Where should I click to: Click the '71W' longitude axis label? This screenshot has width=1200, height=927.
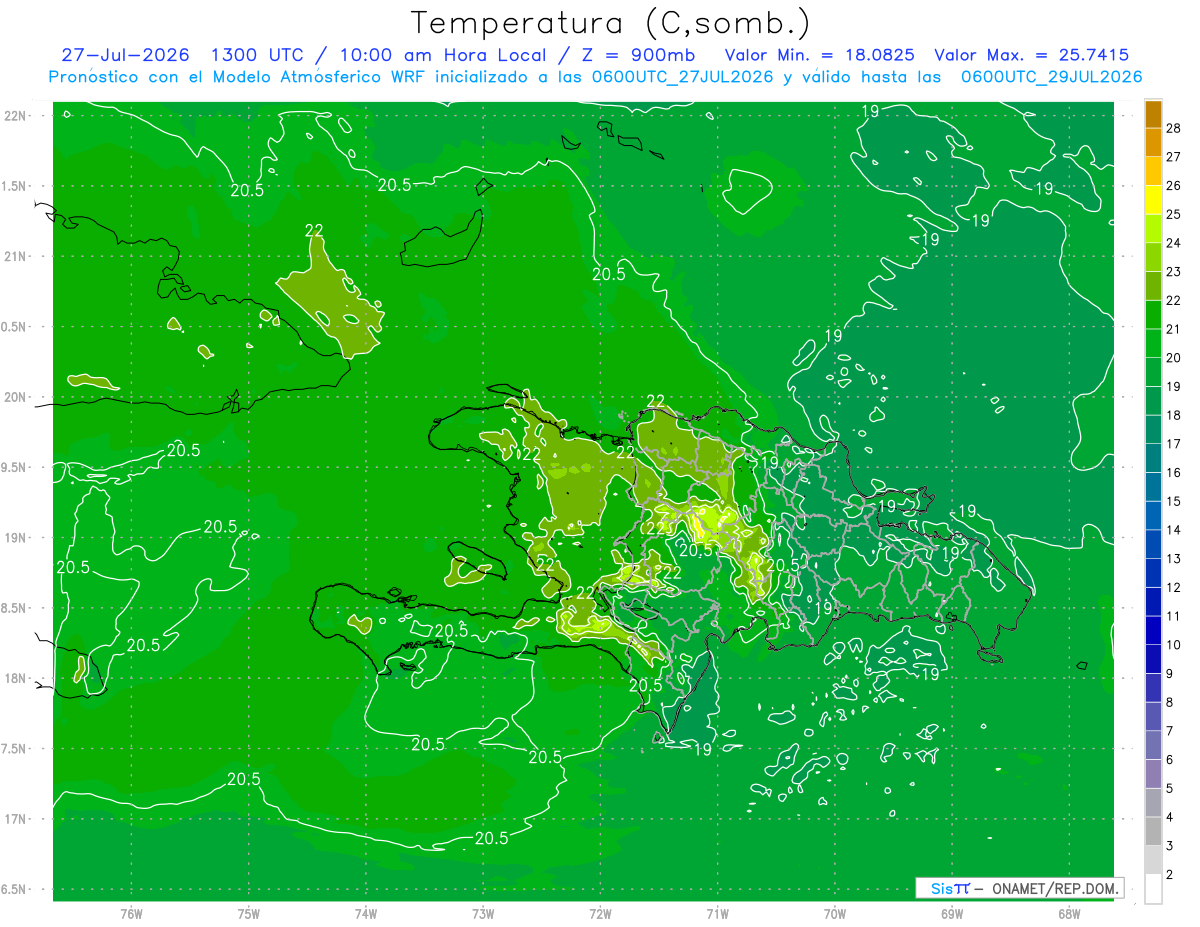click(x=717, y=913)
